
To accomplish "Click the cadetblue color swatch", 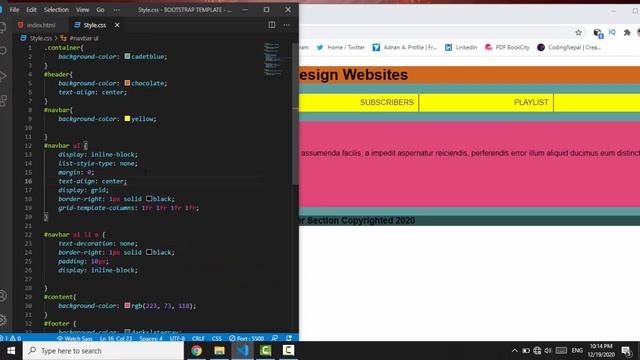I will (x=127, y=56).
